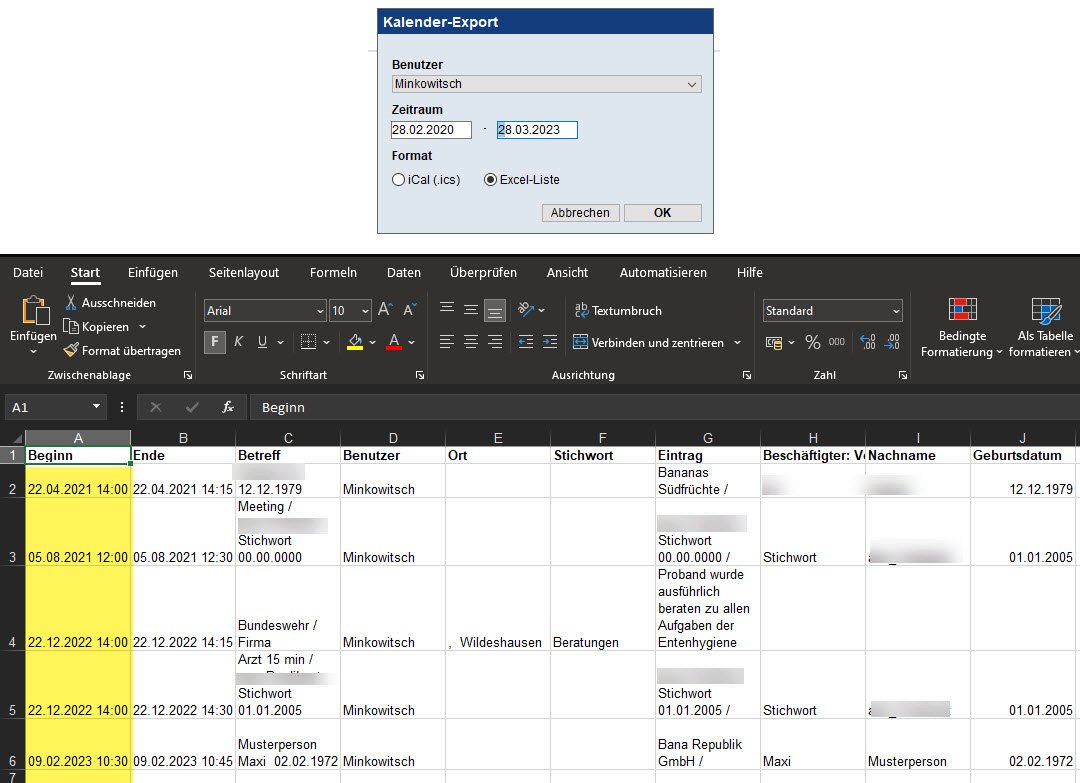The width and height of the screenshot is (1080, 783).
Task: Apply italic formatting with K button
Action: tap(239, 342)
